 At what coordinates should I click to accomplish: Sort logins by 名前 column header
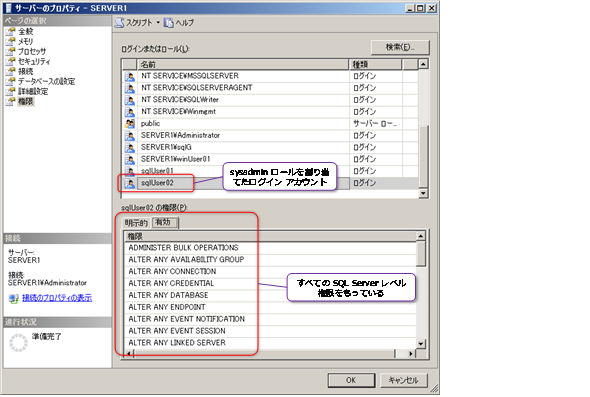click(243, 64)
